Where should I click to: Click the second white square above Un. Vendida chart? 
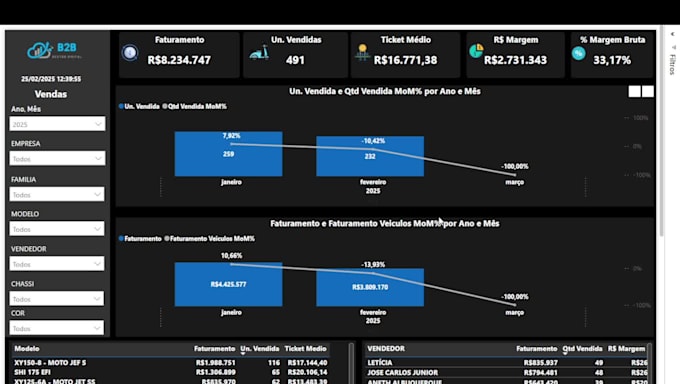pyautogui.click(x=648, y=91)
